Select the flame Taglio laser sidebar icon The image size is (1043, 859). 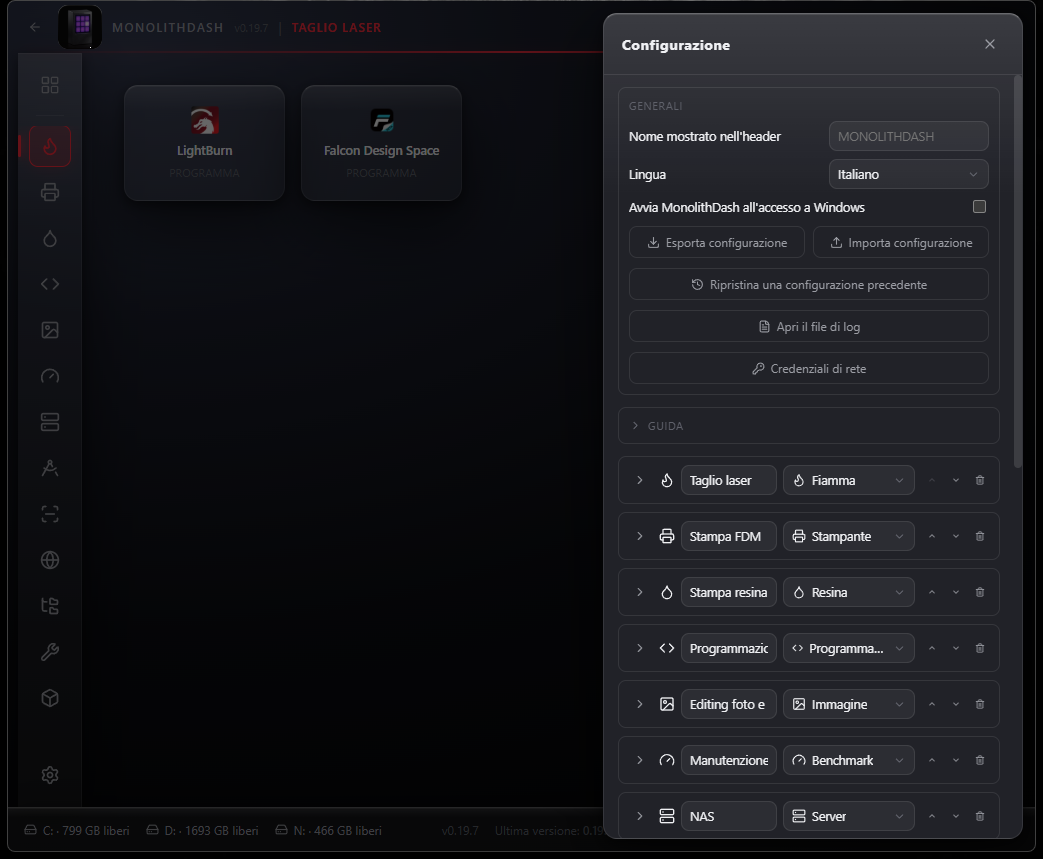[50, 146]
